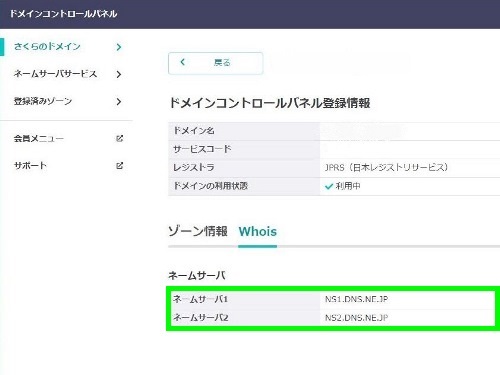Select the Whois tab
500x375 pixels.
pos(258,231)
